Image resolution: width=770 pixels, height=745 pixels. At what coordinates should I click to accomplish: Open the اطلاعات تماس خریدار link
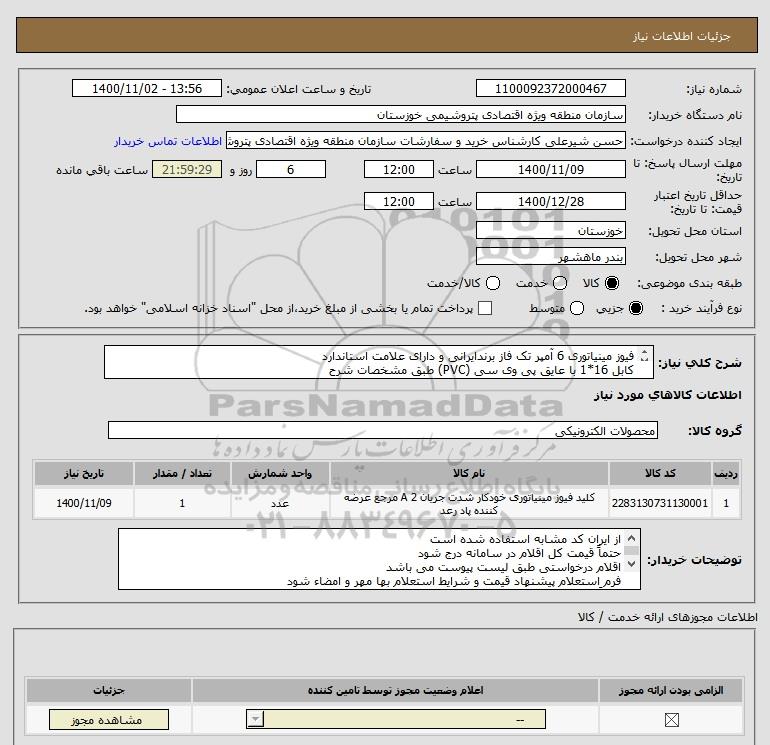pos(168,141)
